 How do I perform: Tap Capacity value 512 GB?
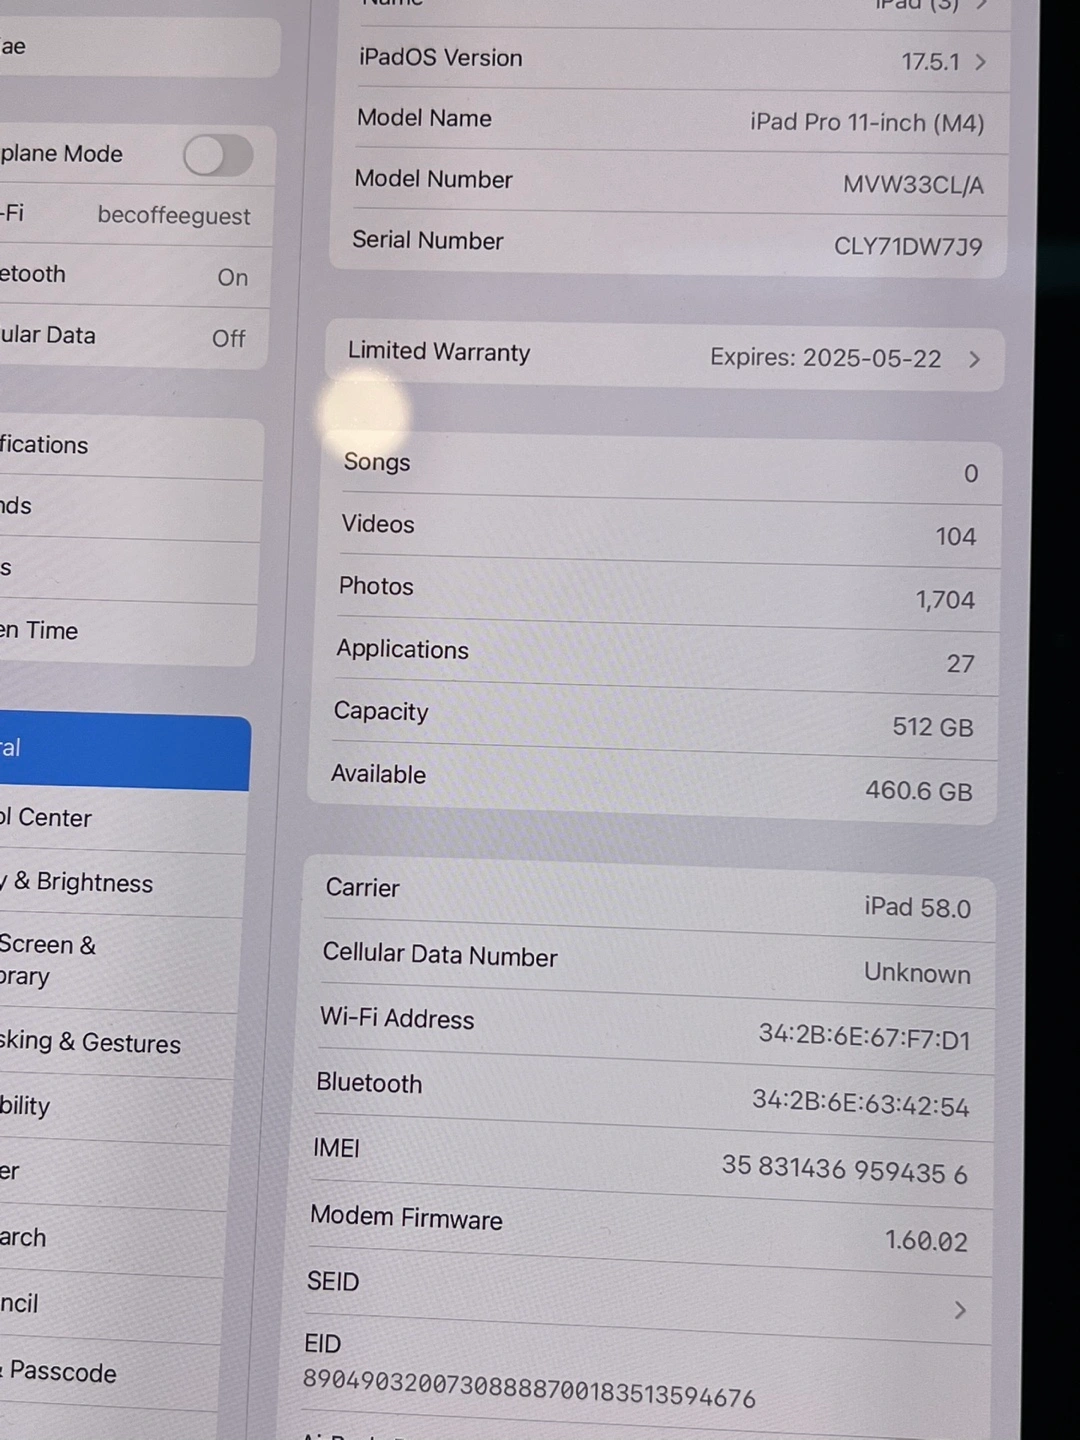933,727
